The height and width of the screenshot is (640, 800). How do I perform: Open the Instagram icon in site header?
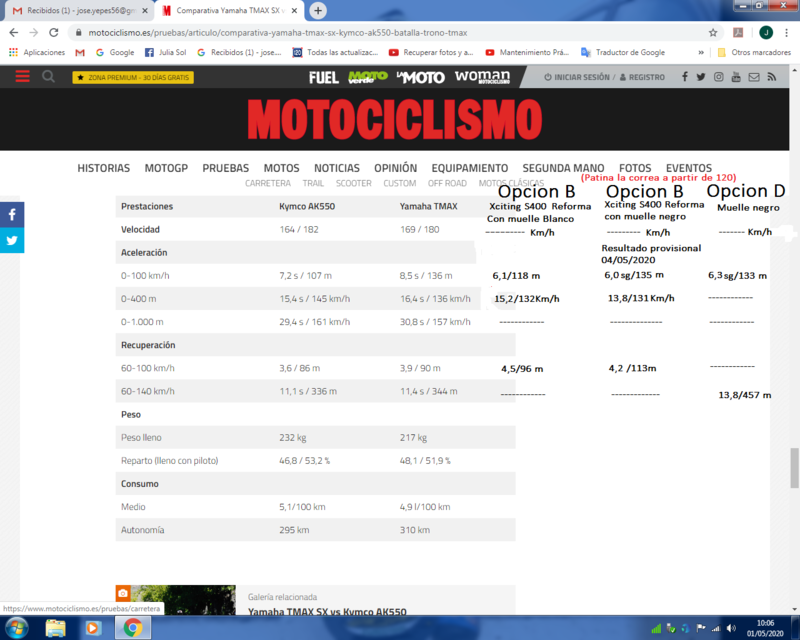point(718,77)
